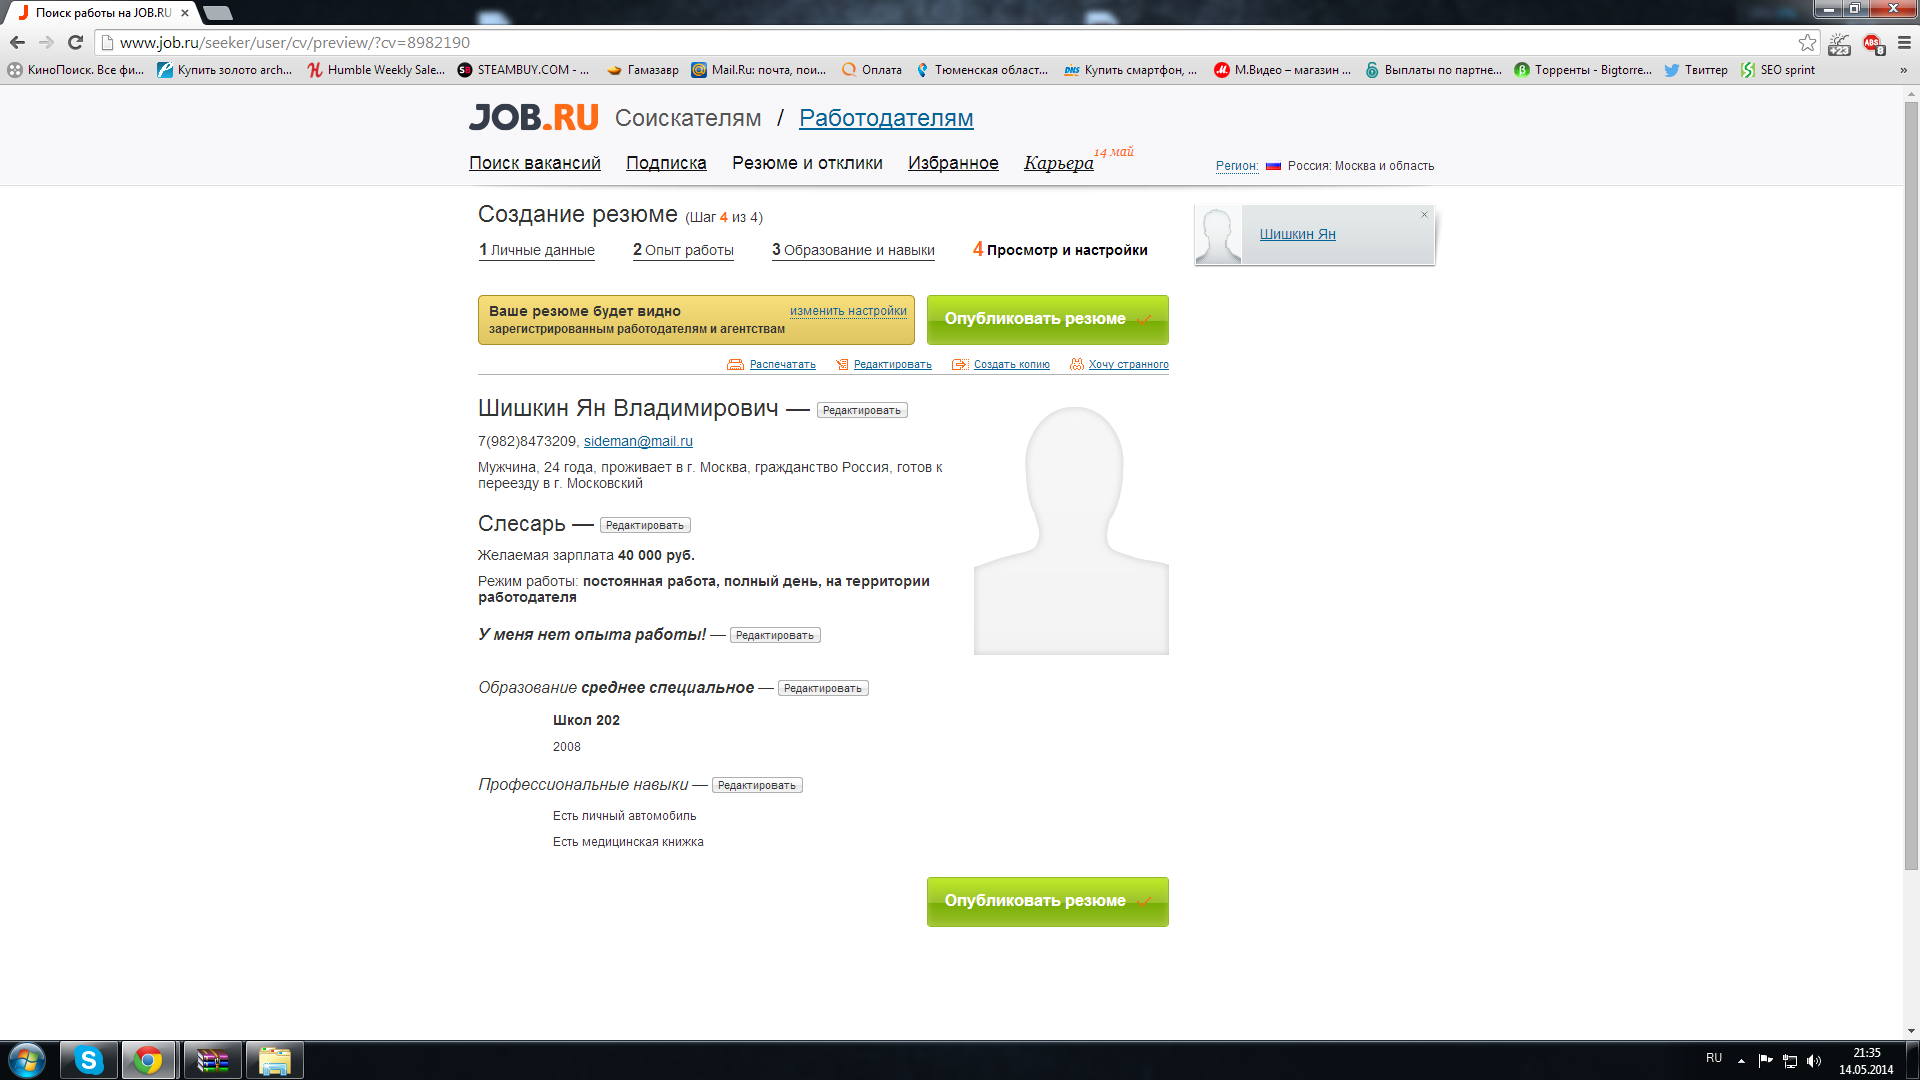This screenshot has width=1920, height=1080.
Task: Click the copy icon beside Создать копию
Action: tap(960, 365)
